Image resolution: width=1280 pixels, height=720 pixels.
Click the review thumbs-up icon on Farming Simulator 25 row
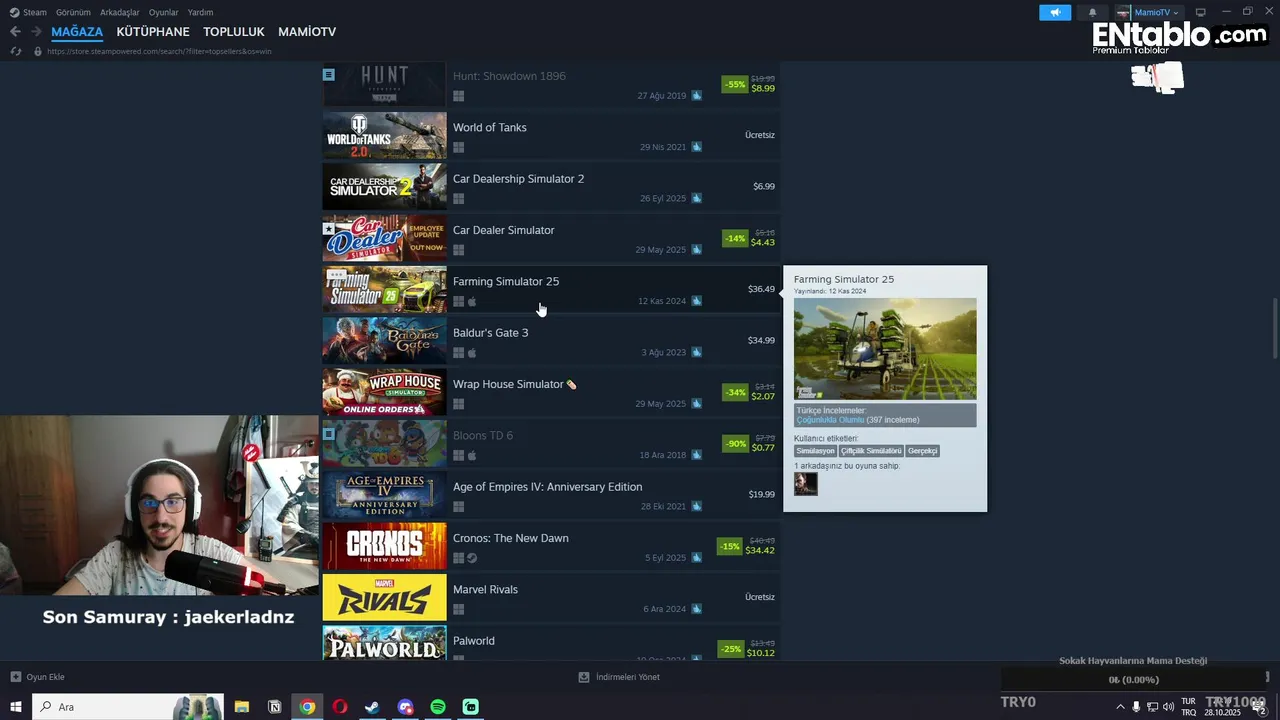(697, 301)
